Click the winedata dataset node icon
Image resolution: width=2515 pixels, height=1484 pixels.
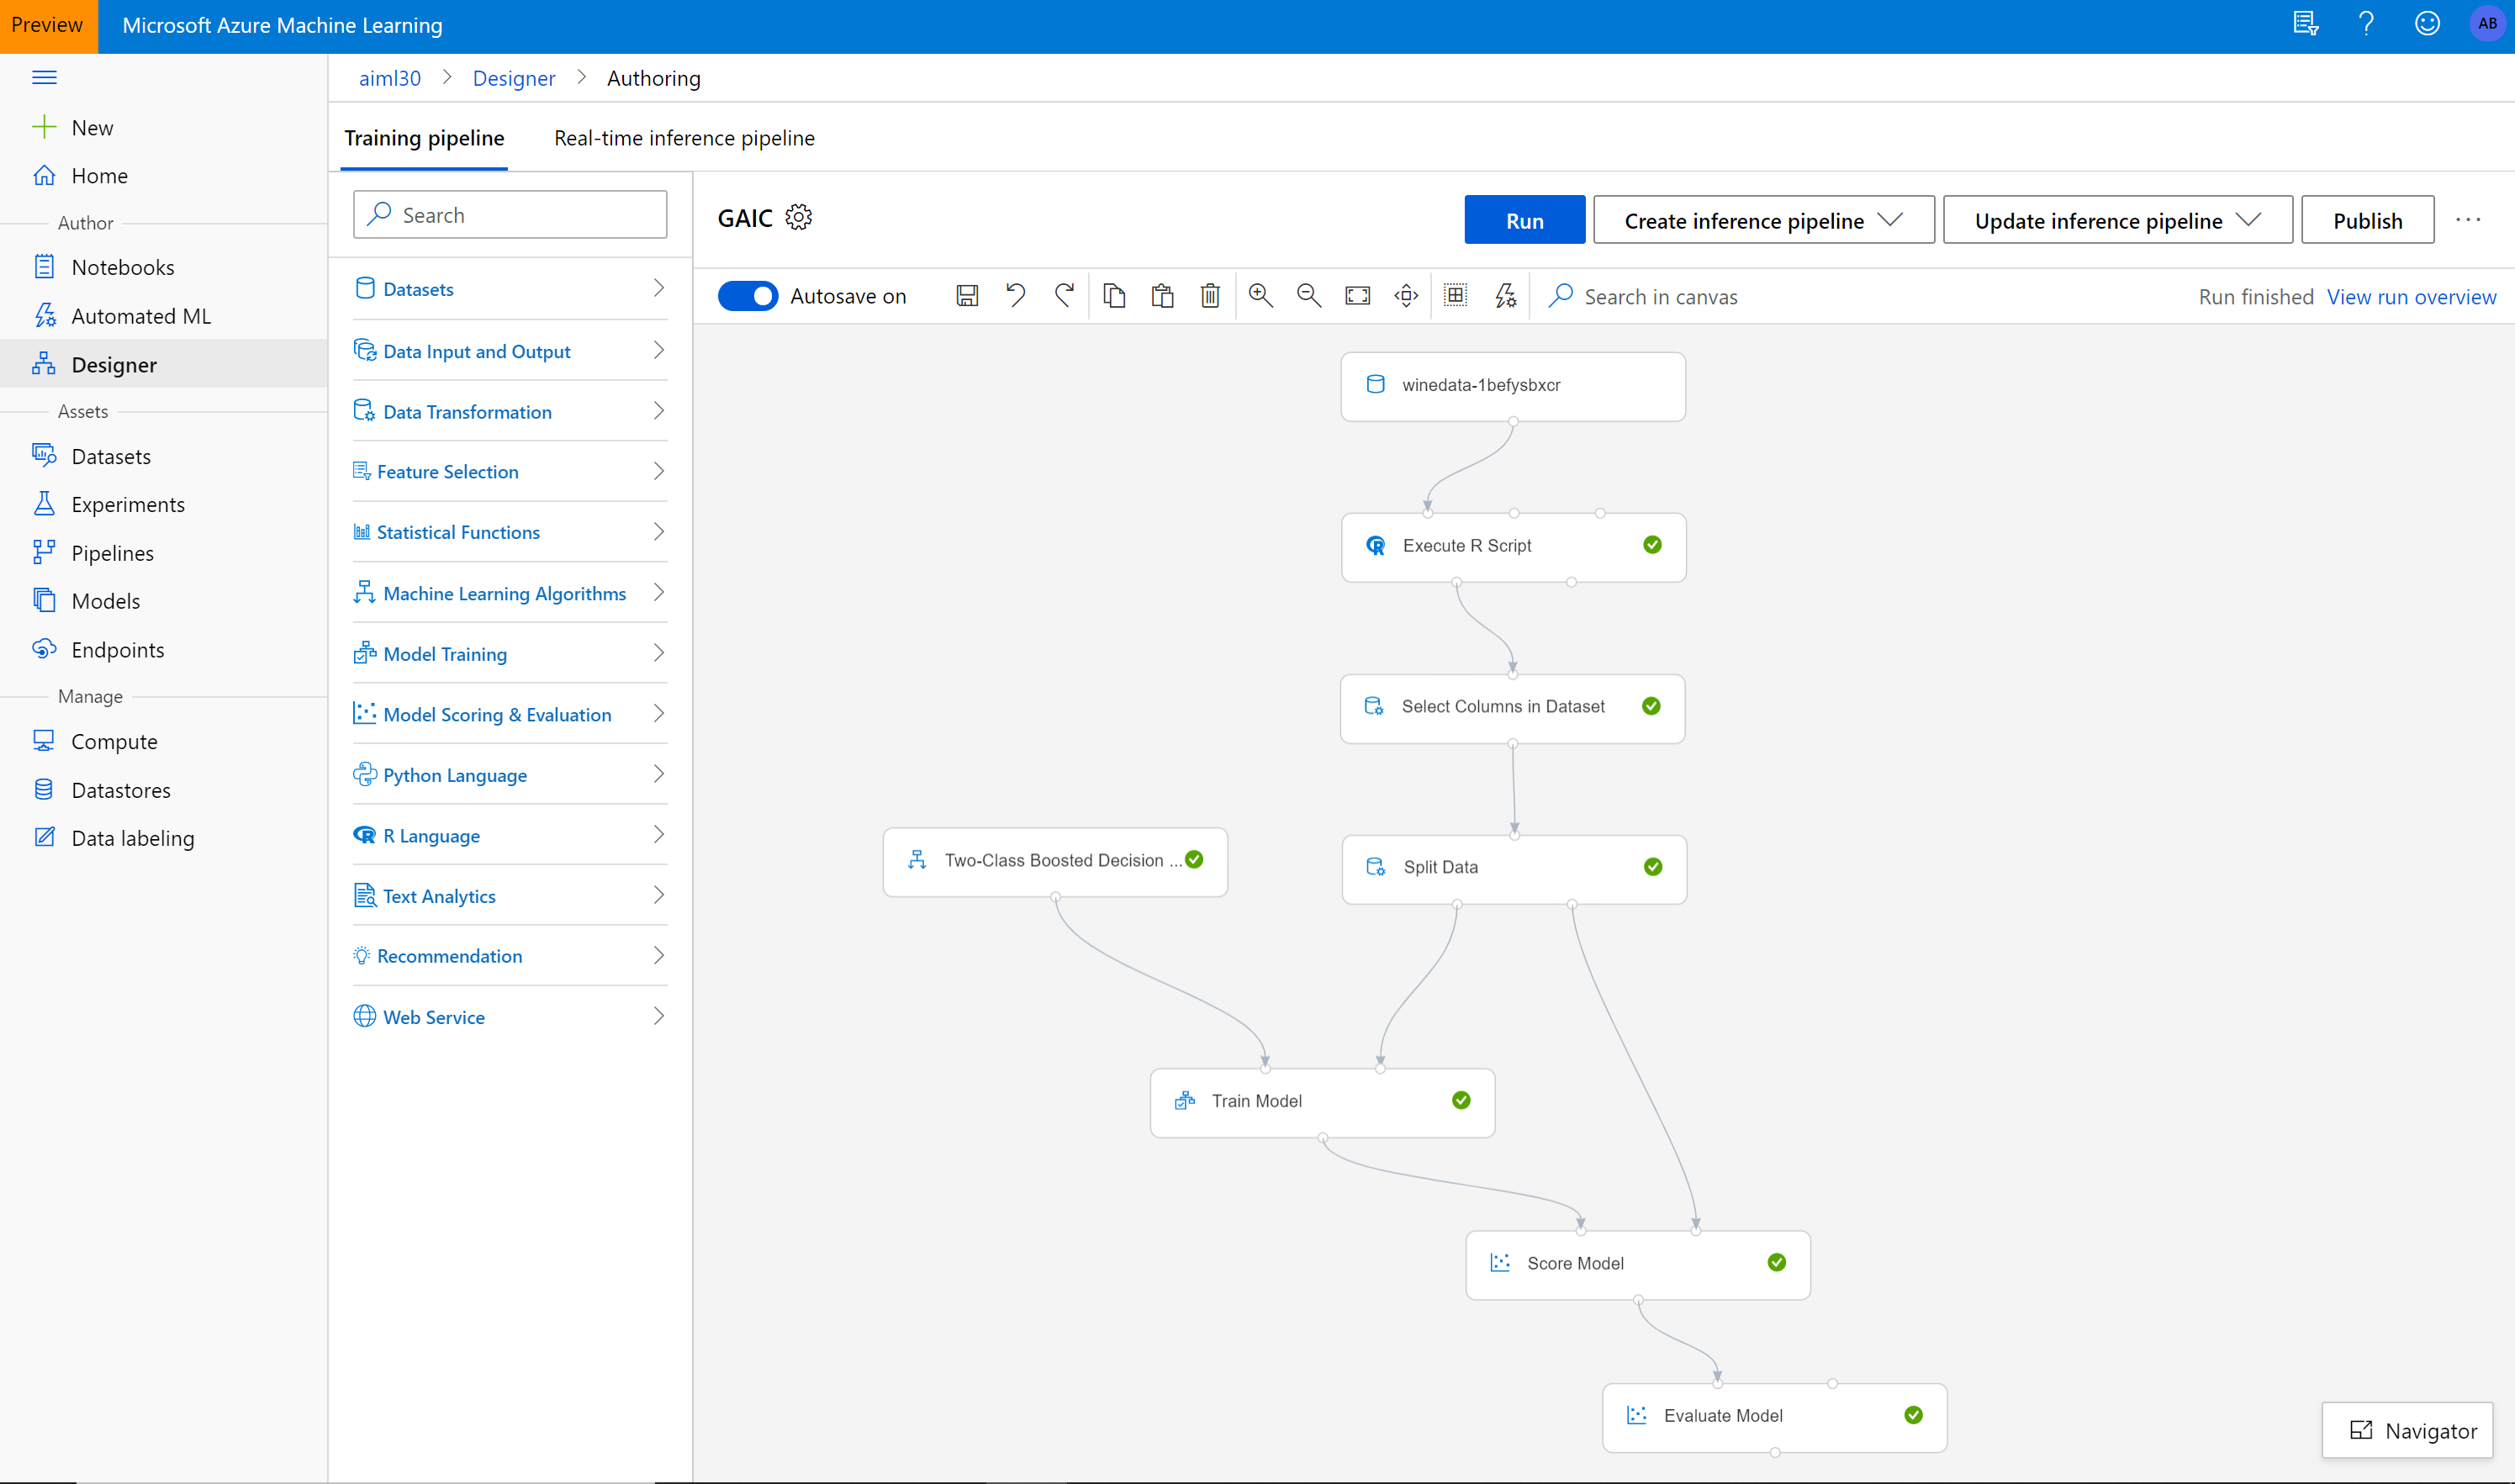click(1374, 383)
